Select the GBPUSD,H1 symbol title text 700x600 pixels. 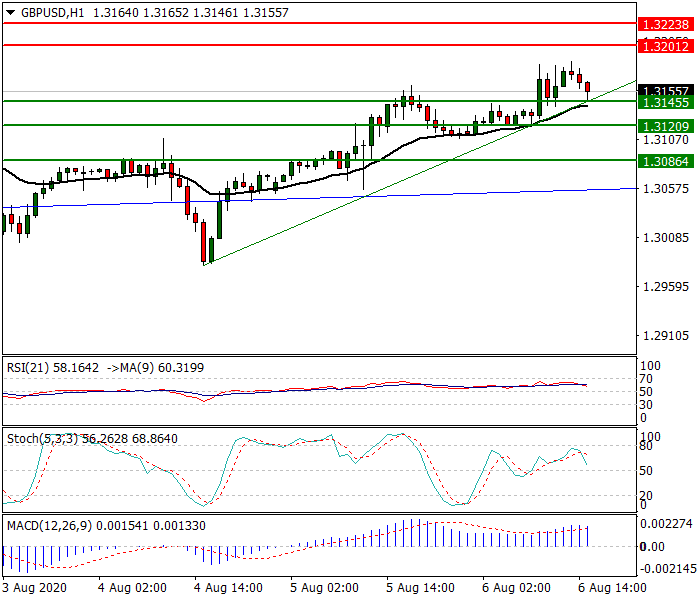point(52,12)
